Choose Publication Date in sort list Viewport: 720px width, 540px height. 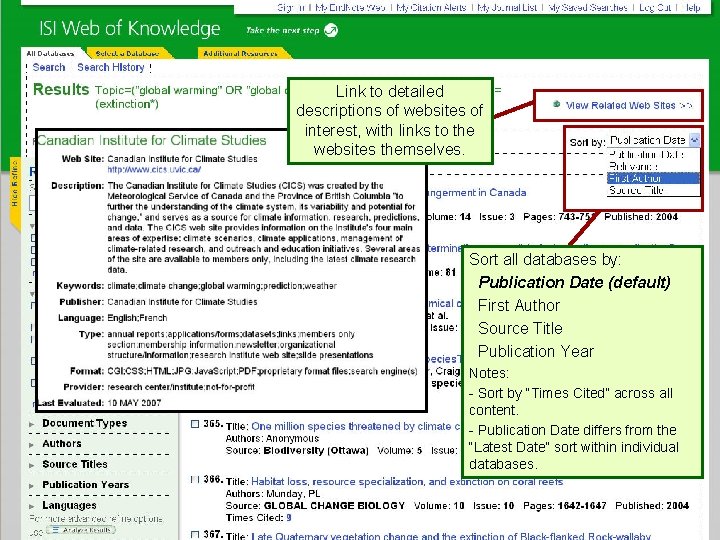pos(653,154)
